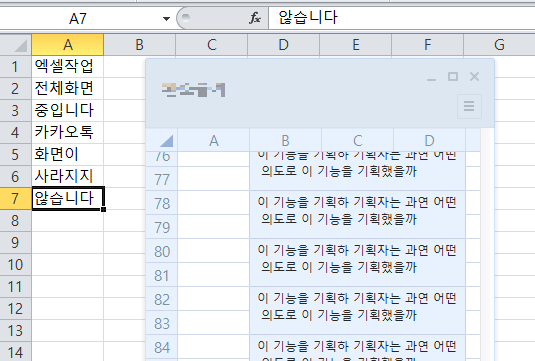This screenshot has height=361, width=535.
Task: Select column C header in Excel
Action: tap(212, 45)
